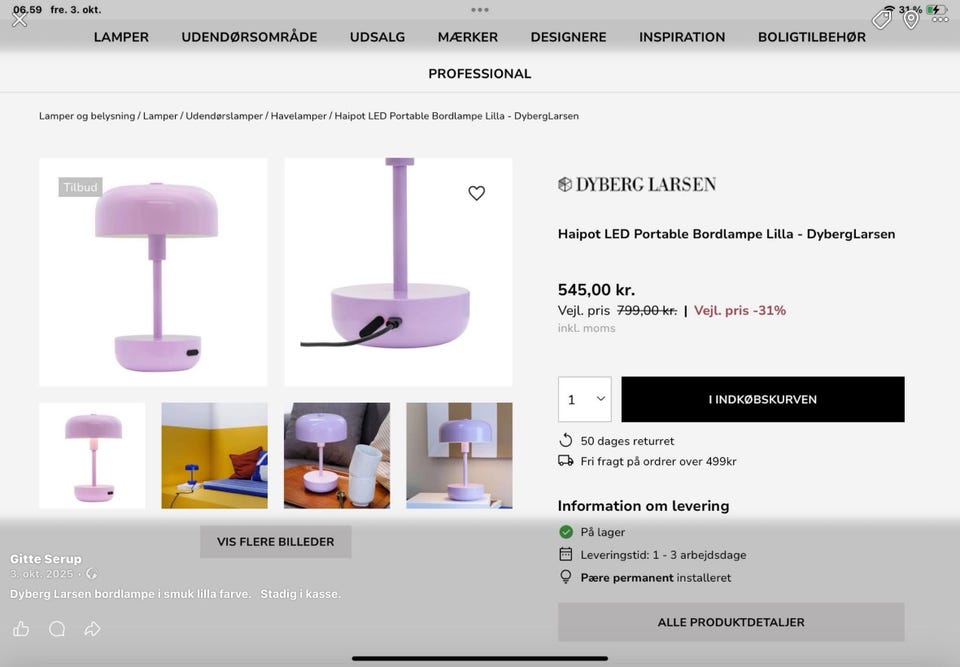Image resolution: width=960 pixels, height=667 pixels.
Task: Open Gitte Serup's profile name
Action: tap(46, 559)
